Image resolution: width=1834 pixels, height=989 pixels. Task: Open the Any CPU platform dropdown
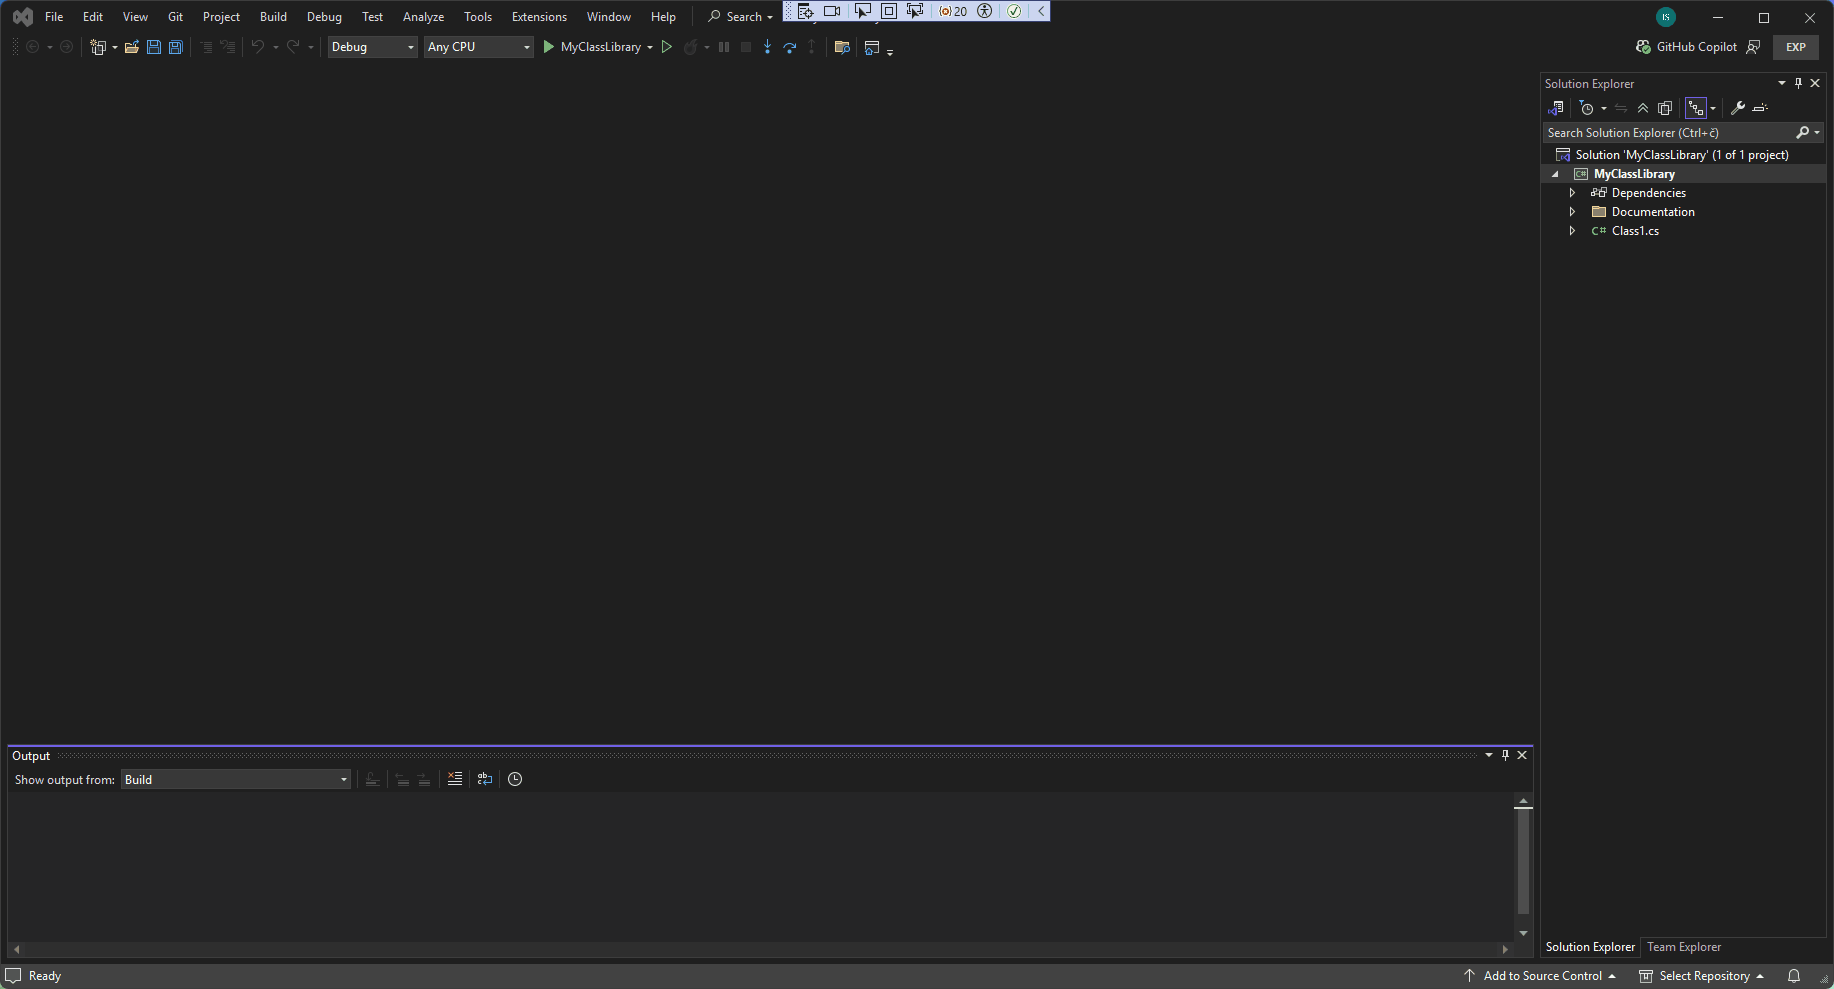click(479, 47)
